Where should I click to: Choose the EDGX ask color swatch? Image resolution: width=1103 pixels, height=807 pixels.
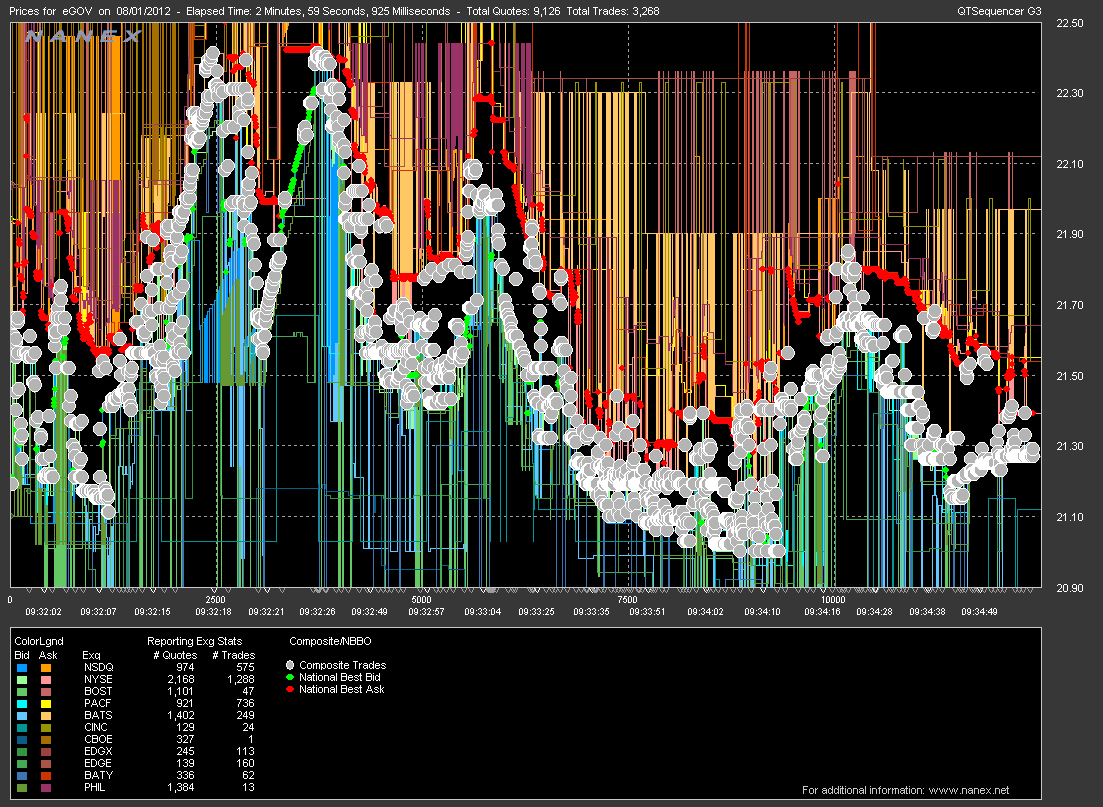point(46,751)
